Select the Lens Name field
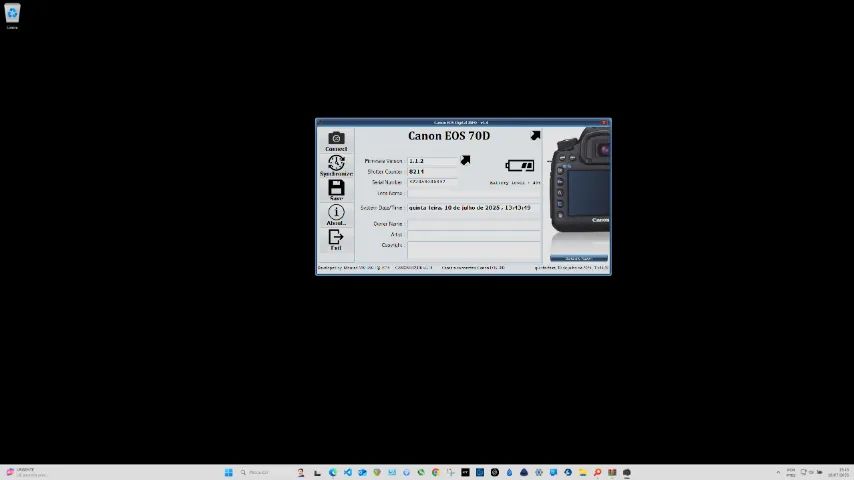 click(473, 193)
